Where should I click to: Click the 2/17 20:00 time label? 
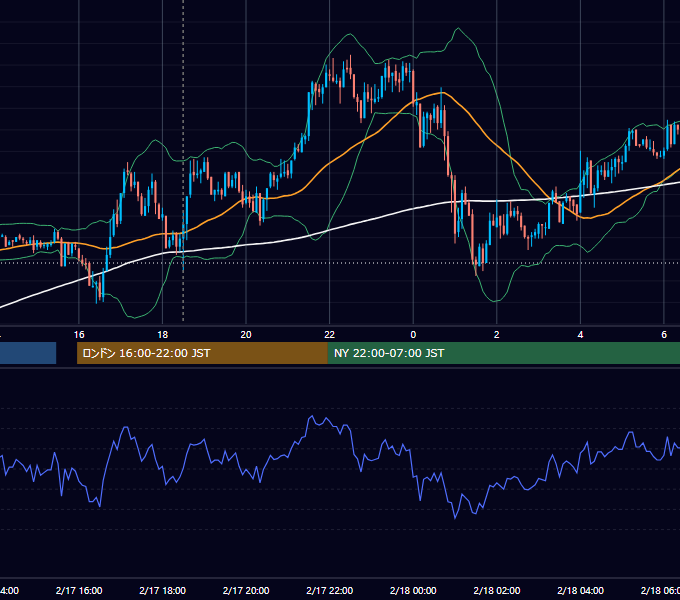(x=246, y=590)
